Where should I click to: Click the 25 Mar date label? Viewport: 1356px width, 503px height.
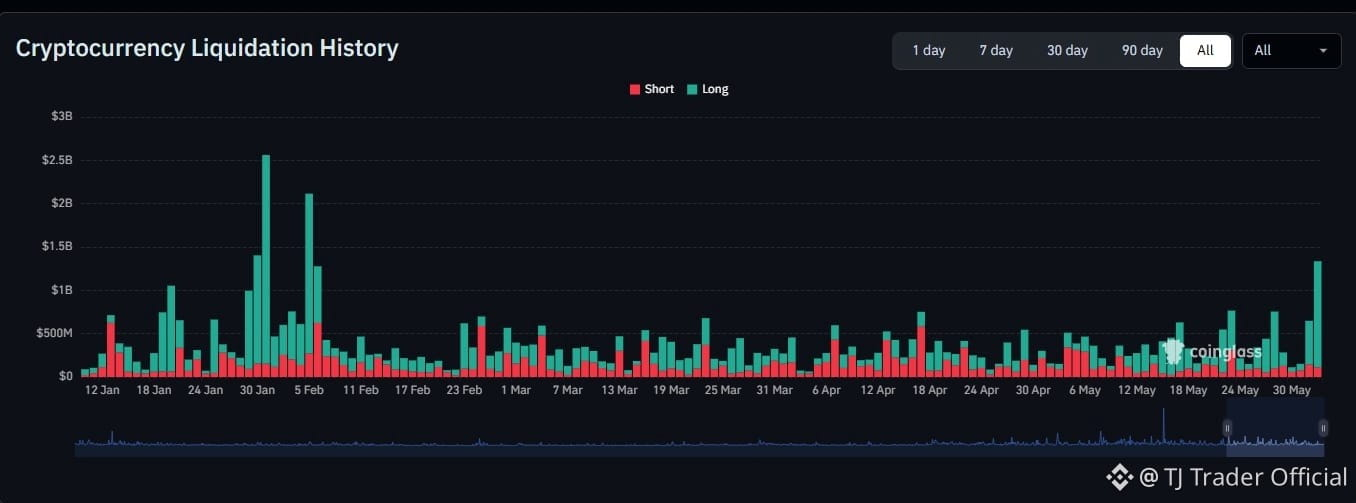(x=723, y=390)
